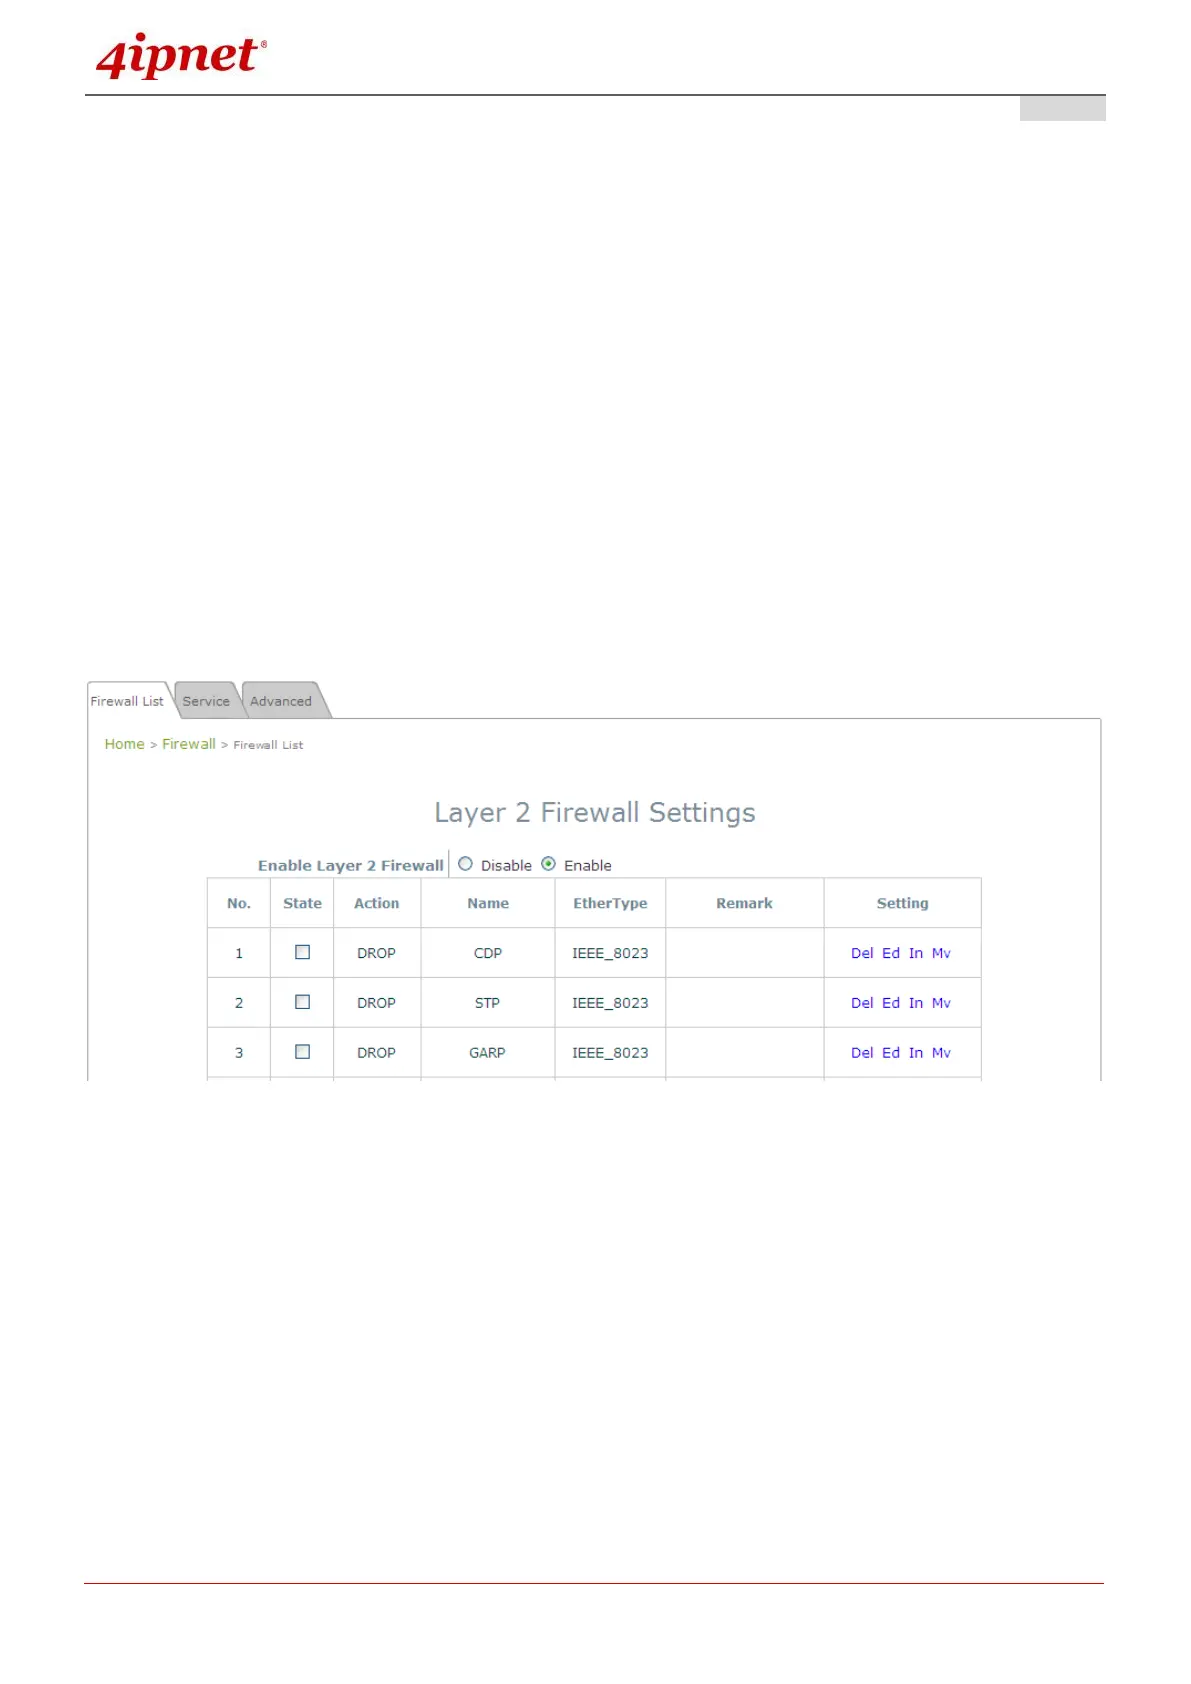The height and width of the screenshot is (1684, 1191).
Task: Click In link on GARP row
Action: pyautogui.click(x=916, y=1053)
